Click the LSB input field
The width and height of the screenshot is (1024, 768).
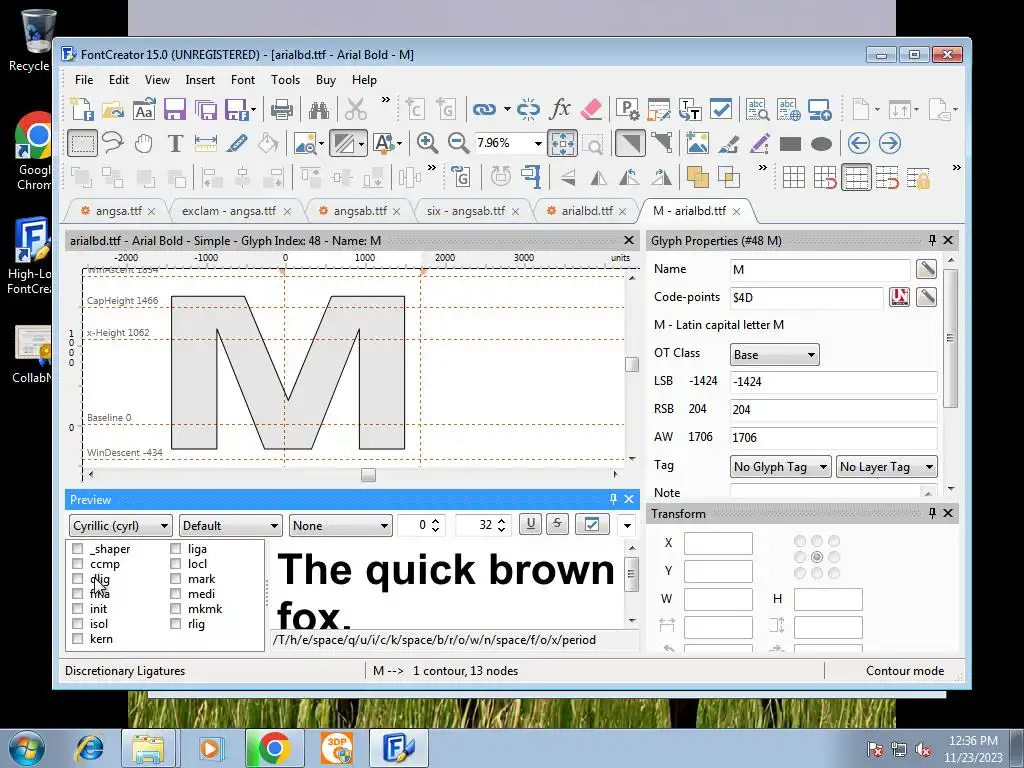point(834,381)
